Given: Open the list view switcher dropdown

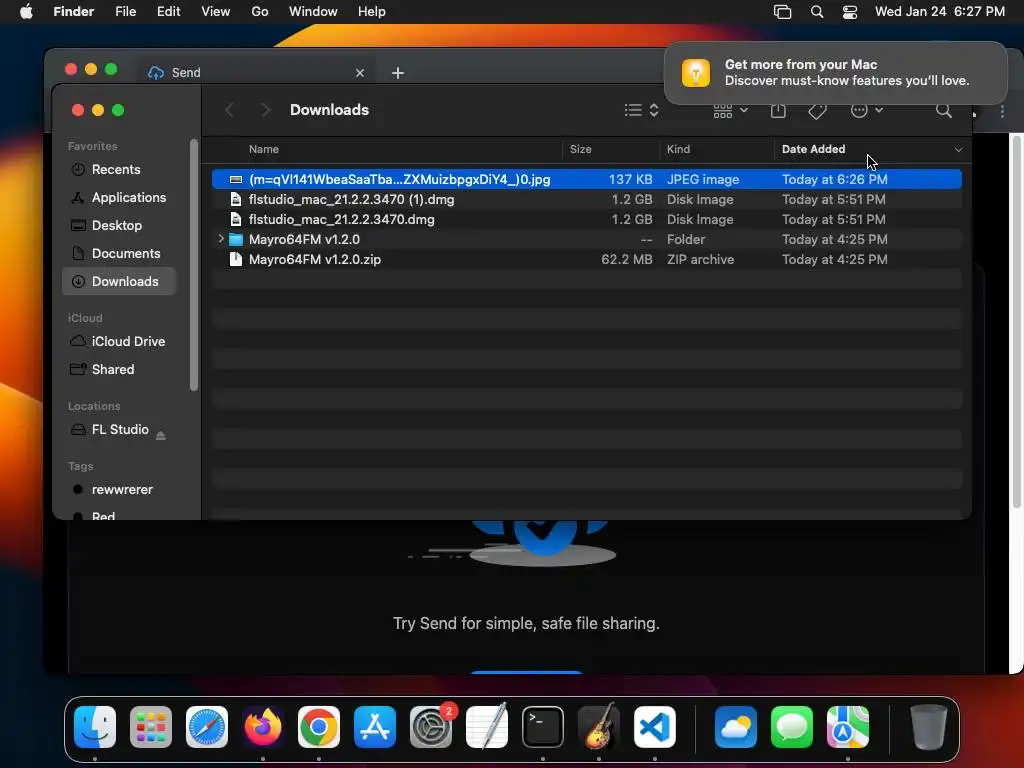Looking at the screenshot, I should [641, 110].
